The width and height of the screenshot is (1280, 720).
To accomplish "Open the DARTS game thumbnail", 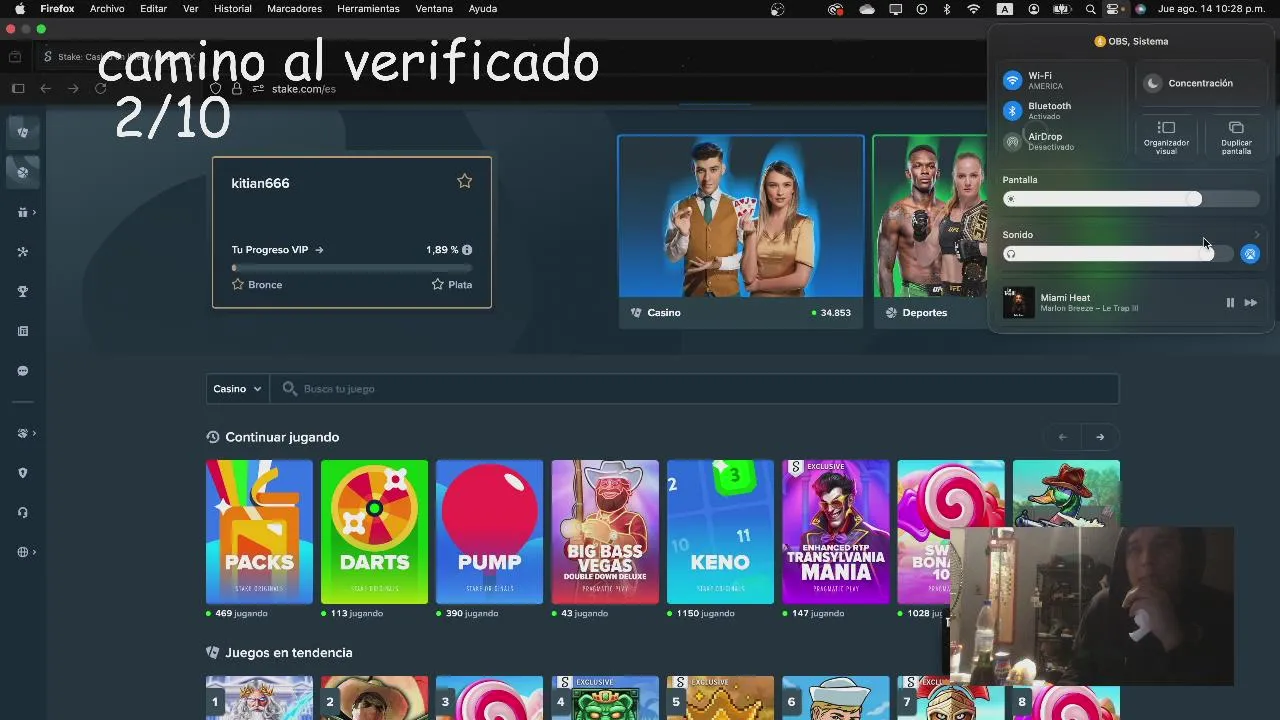I will tap(374, 532).
